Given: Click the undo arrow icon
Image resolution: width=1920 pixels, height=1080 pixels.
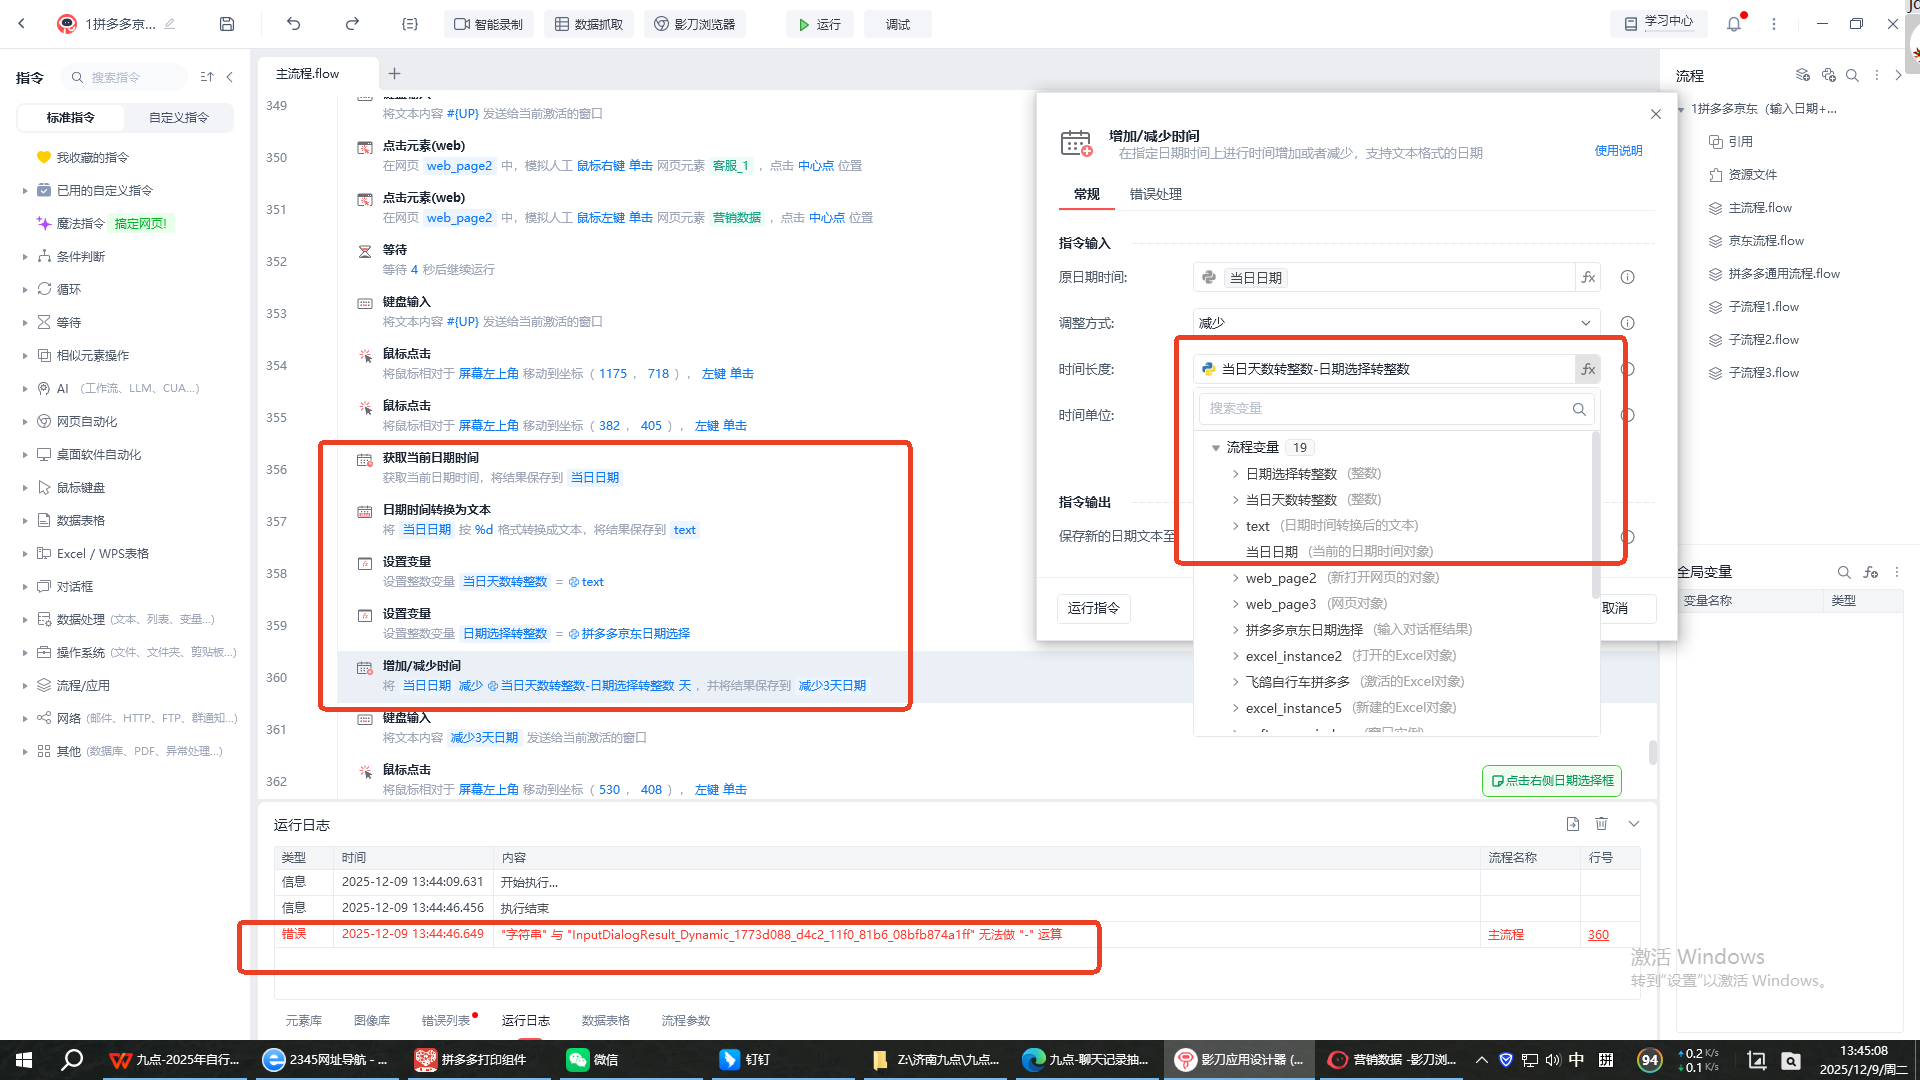Looking at the screenshot, I should tap(293, 24).
